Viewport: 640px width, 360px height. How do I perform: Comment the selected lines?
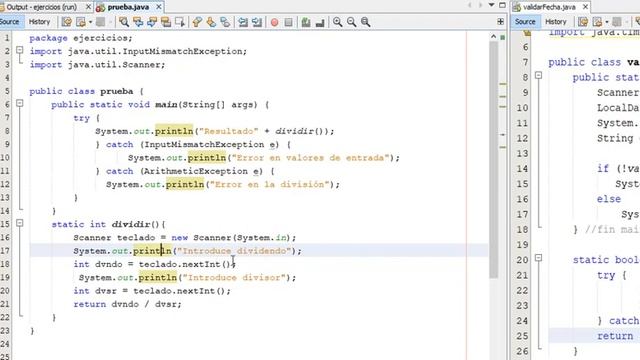click(x=306, y=22)
